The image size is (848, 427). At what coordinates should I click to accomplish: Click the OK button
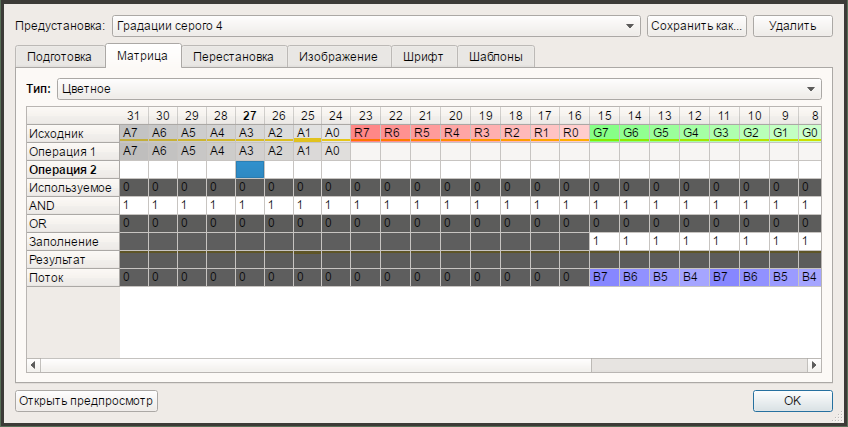(792, 401)
